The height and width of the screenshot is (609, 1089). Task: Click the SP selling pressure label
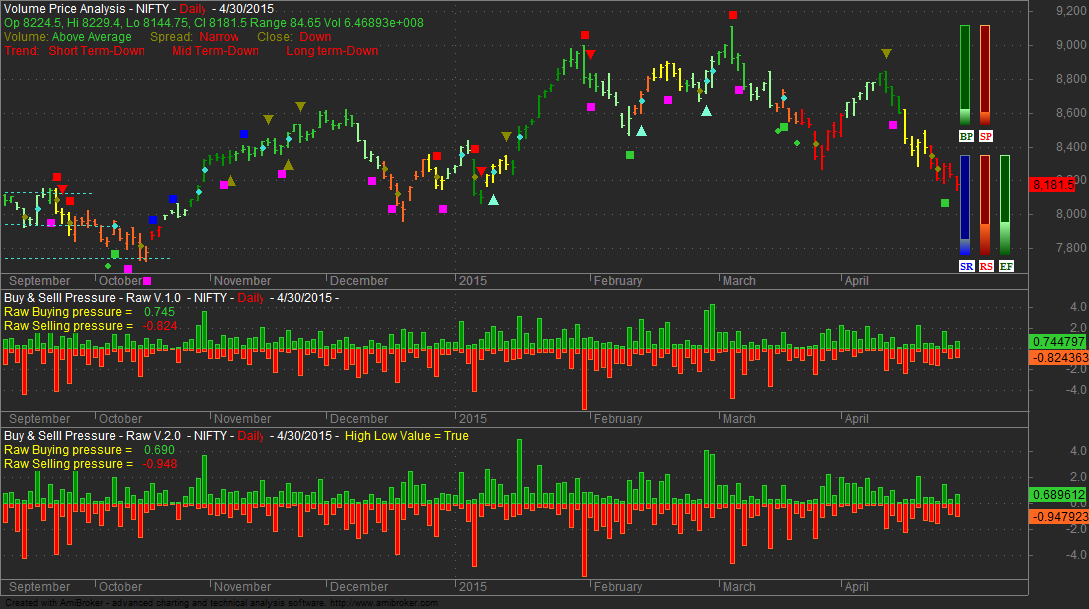[x=986, y=136]
